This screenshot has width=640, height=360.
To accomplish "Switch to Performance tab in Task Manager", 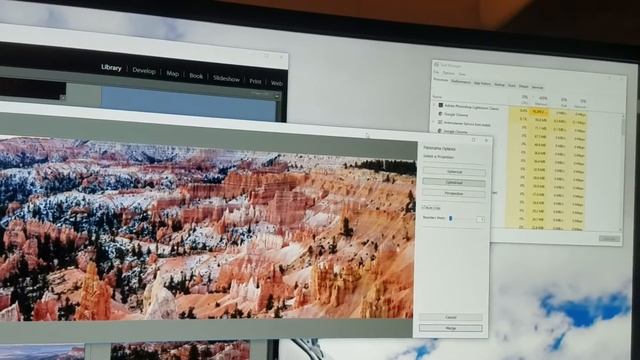I will coord(461,82).
